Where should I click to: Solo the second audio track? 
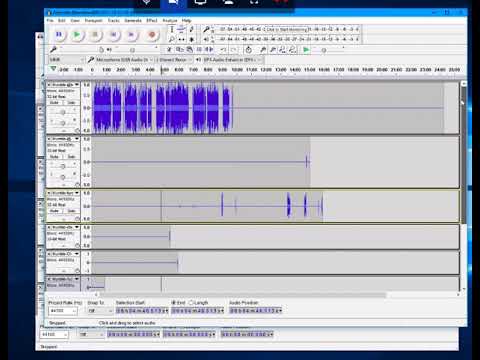[71, 156]
